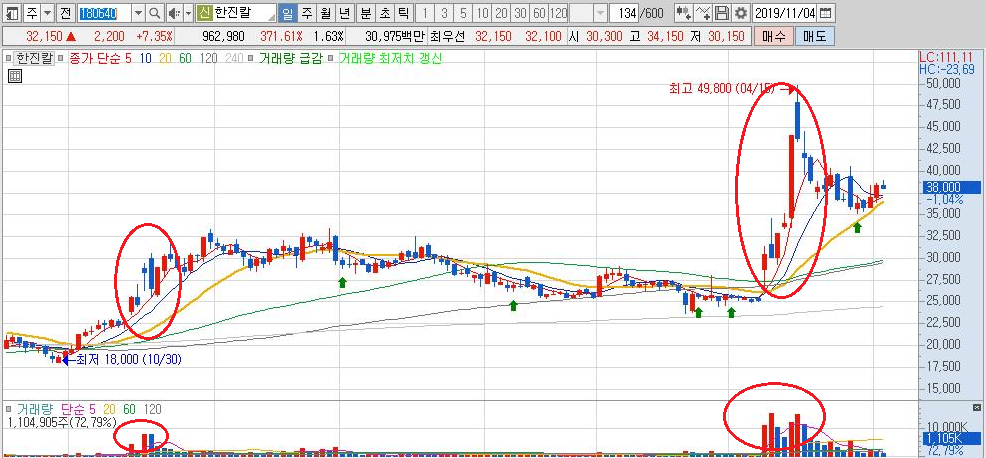Click the blue 10 moving average legend value

(x=145, y=59)
